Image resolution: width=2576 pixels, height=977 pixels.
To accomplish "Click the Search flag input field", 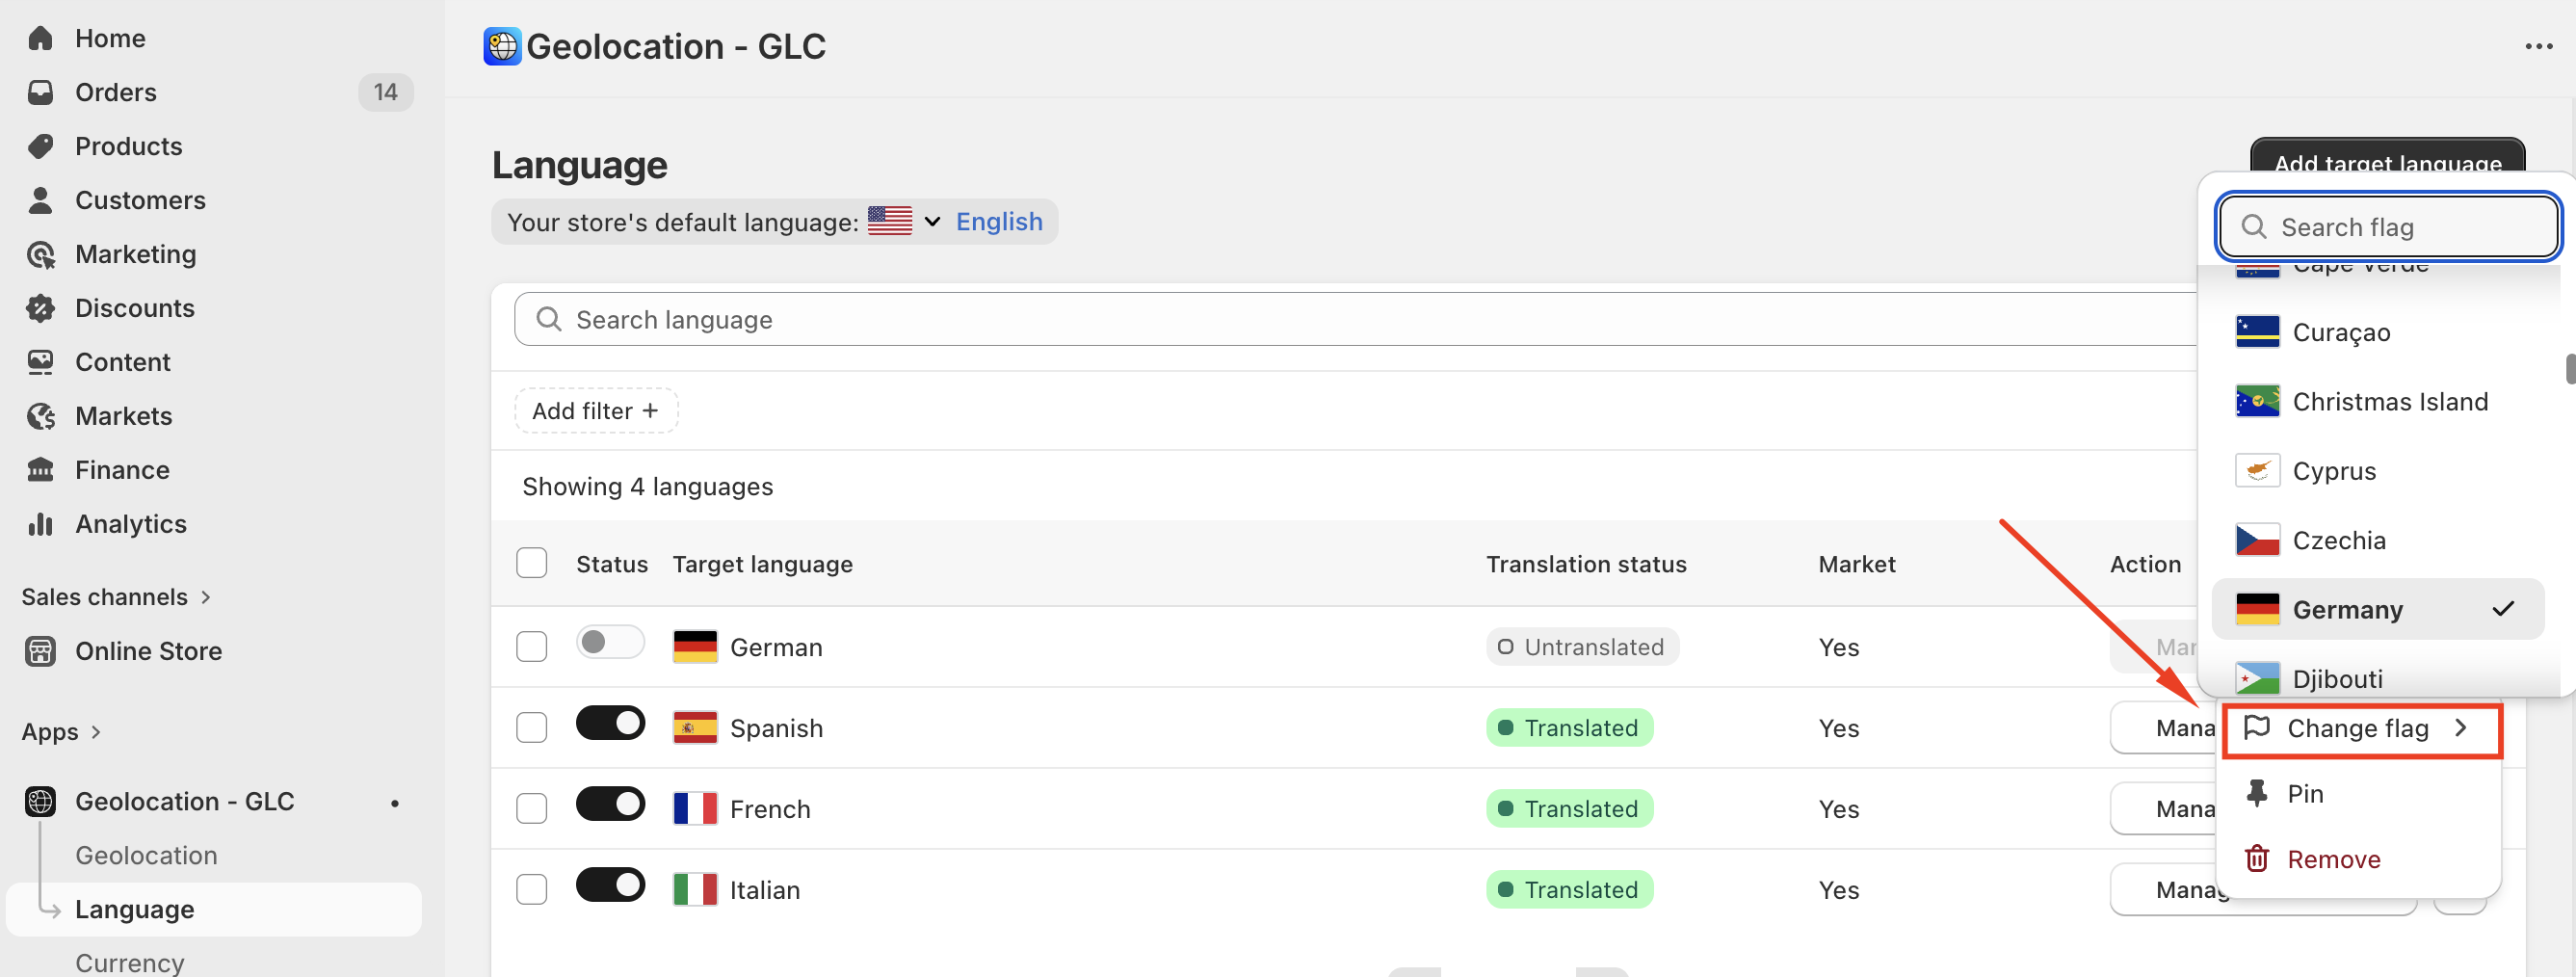I will [x=2388, y=227].
